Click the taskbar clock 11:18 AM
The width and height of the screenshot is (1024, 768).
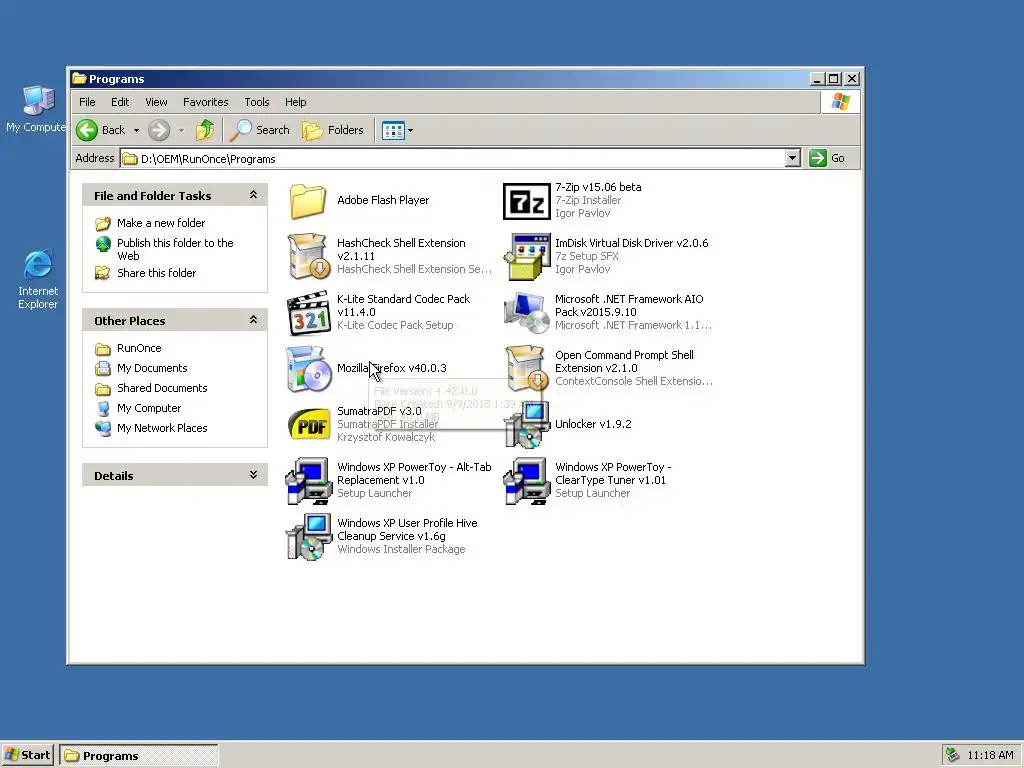pyautogui.click(x=990, y=756)
